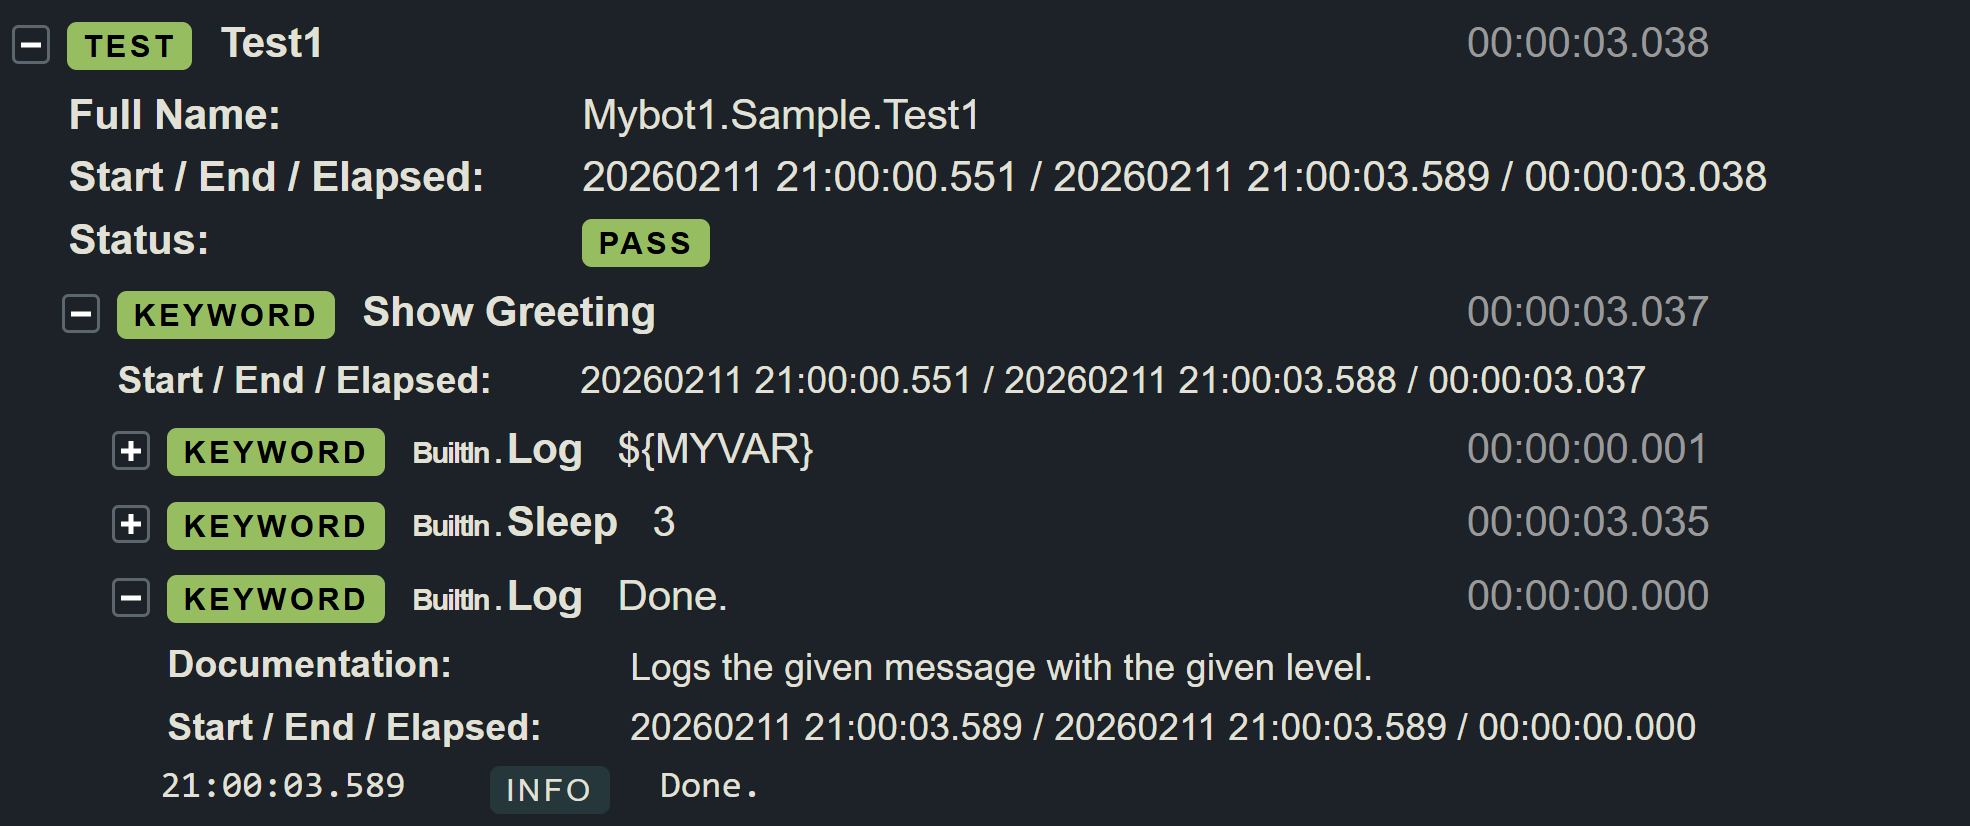This screenshot has width=1970, height=826.
Task: Click KEYWORD badge beside Log Done.
Action: [275, 599]
